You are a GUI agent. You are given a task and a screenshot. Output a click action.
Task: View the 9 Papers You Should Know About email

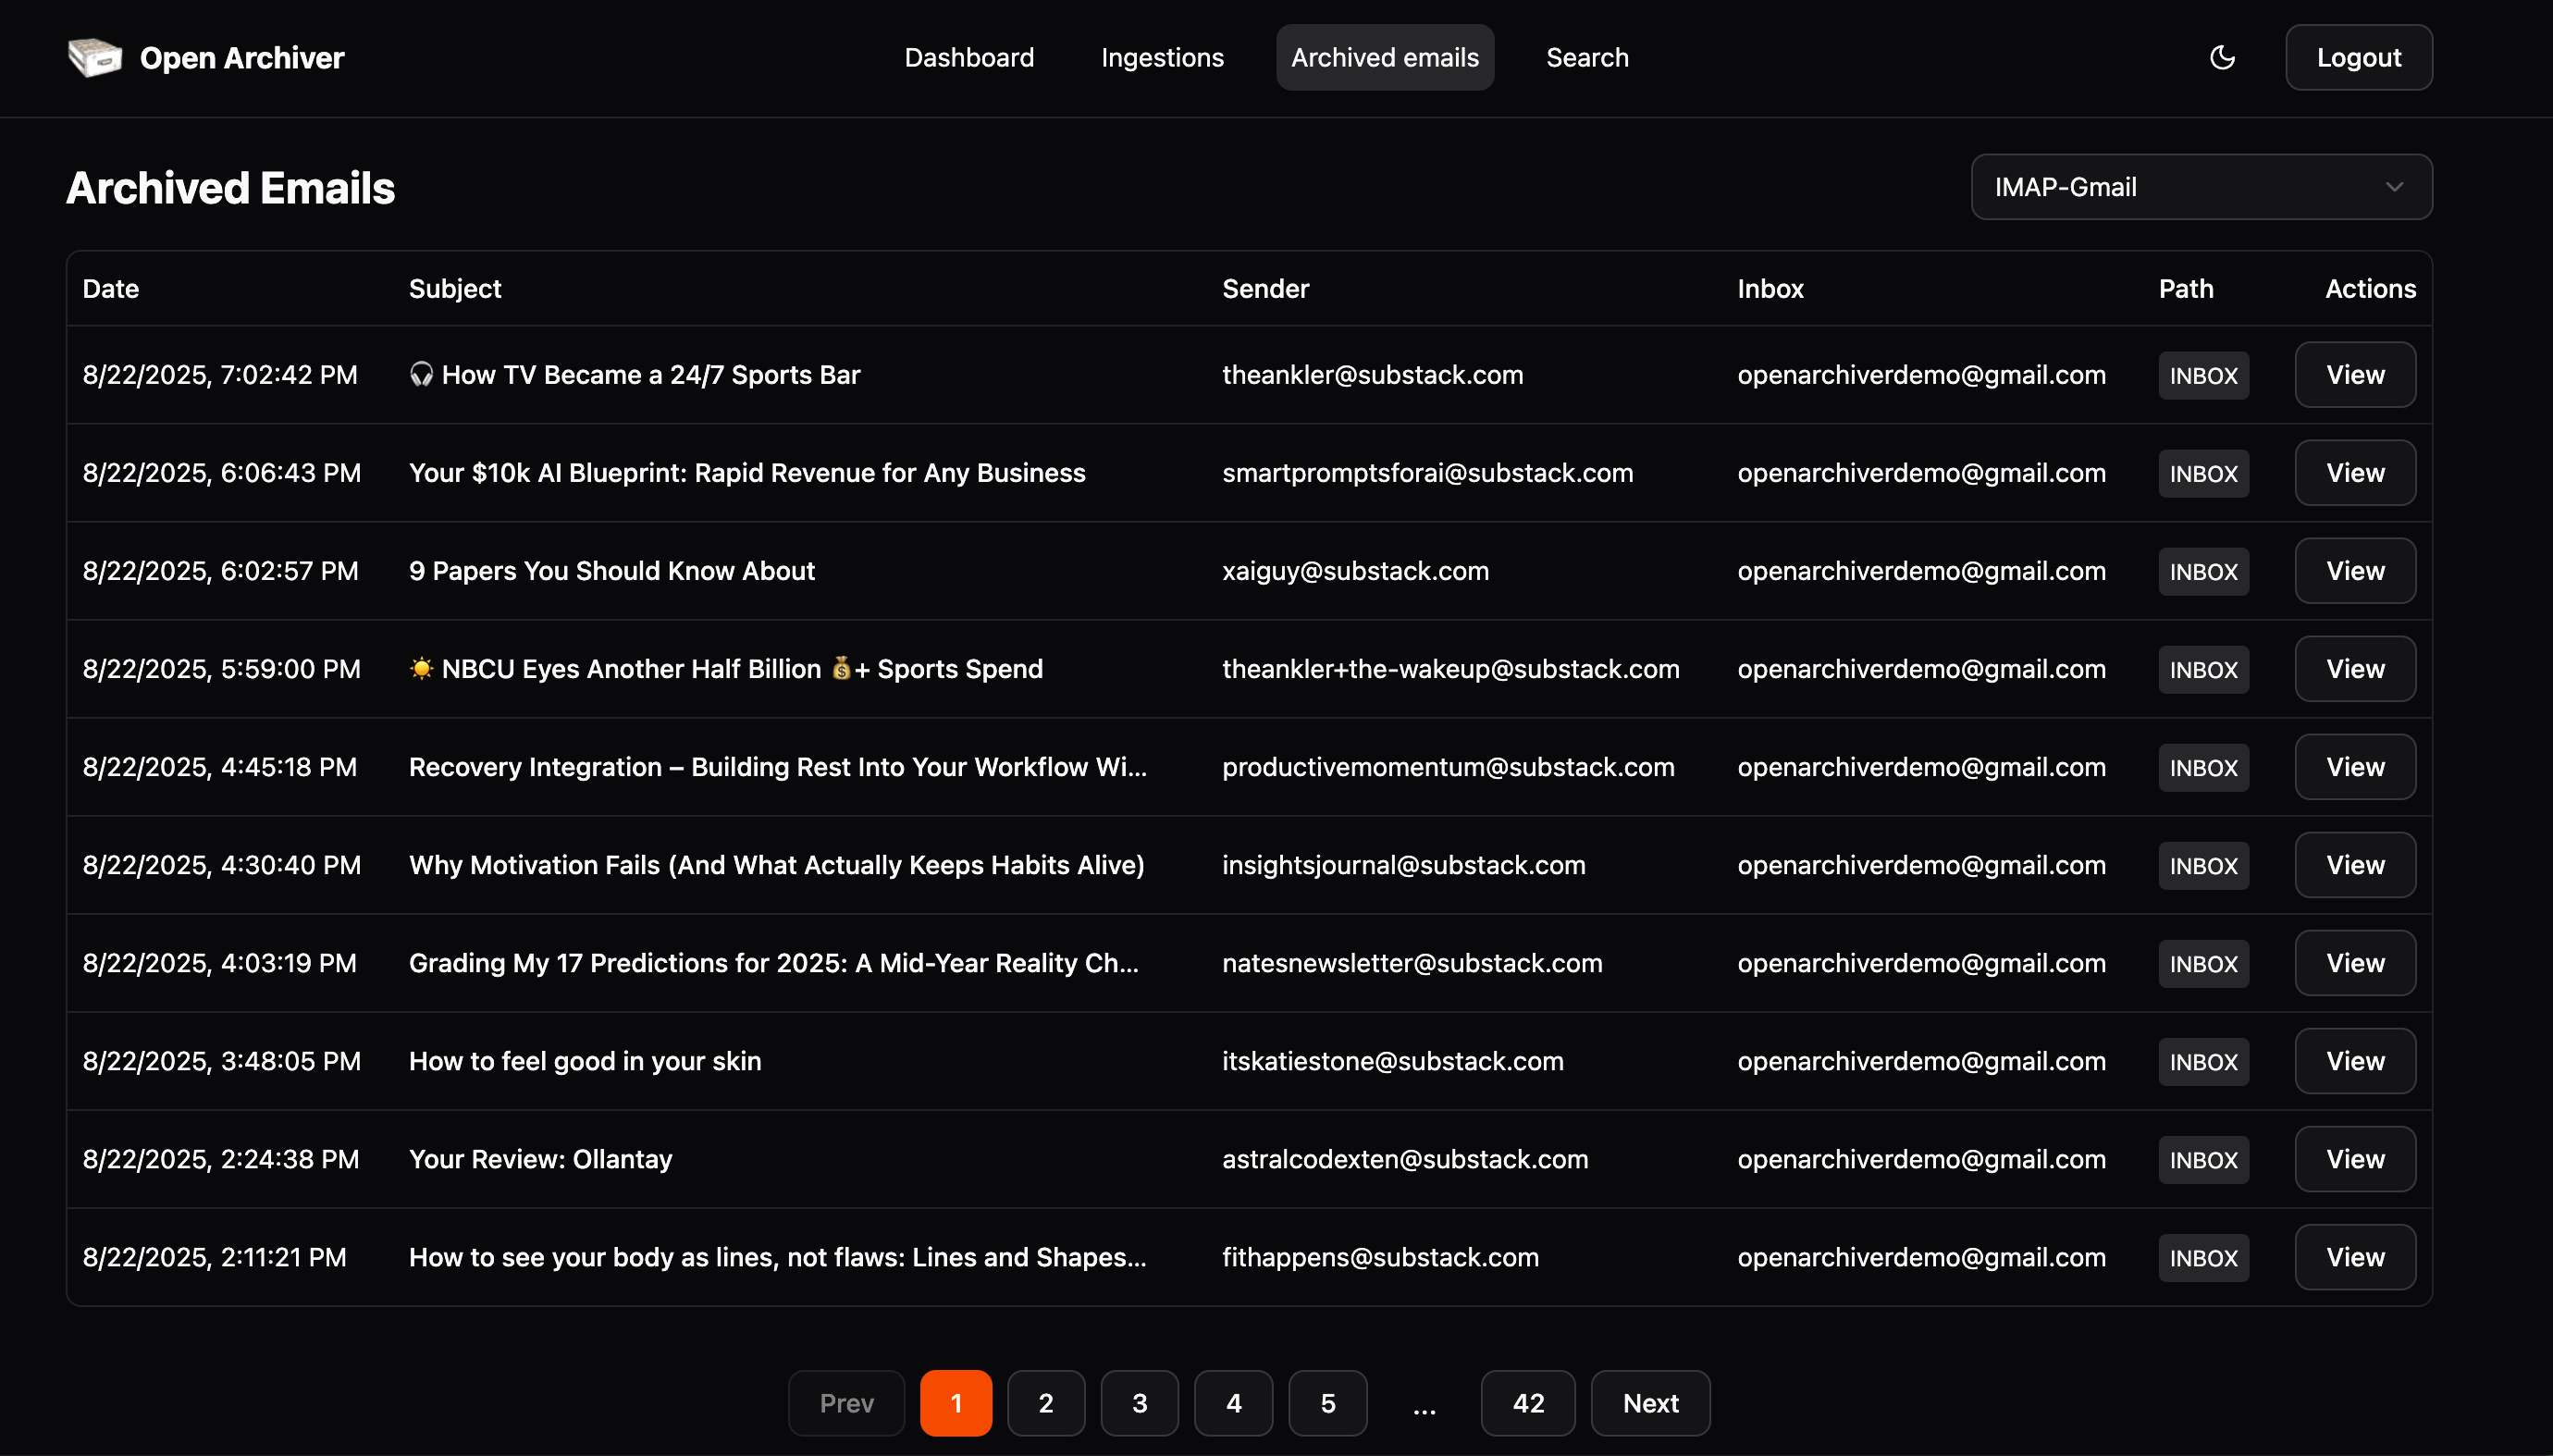(2354, 571)
